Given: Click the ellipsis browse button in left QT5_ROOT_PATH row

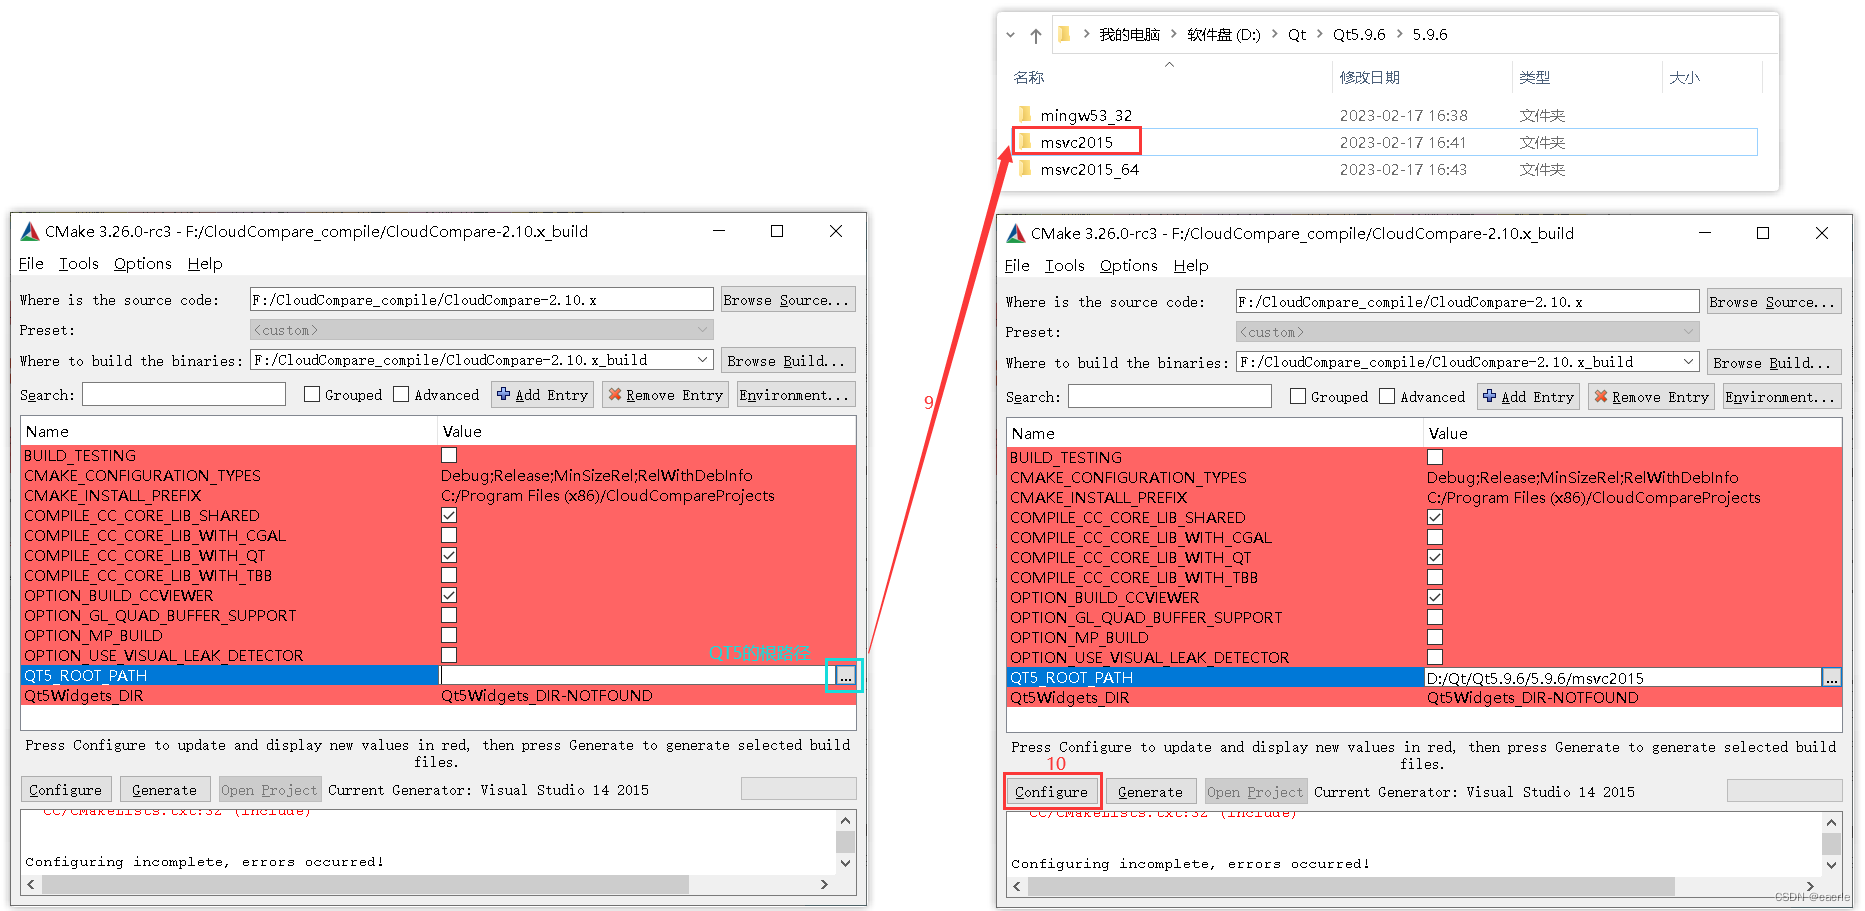Looking at the screenshot, I should coord(846,677).
